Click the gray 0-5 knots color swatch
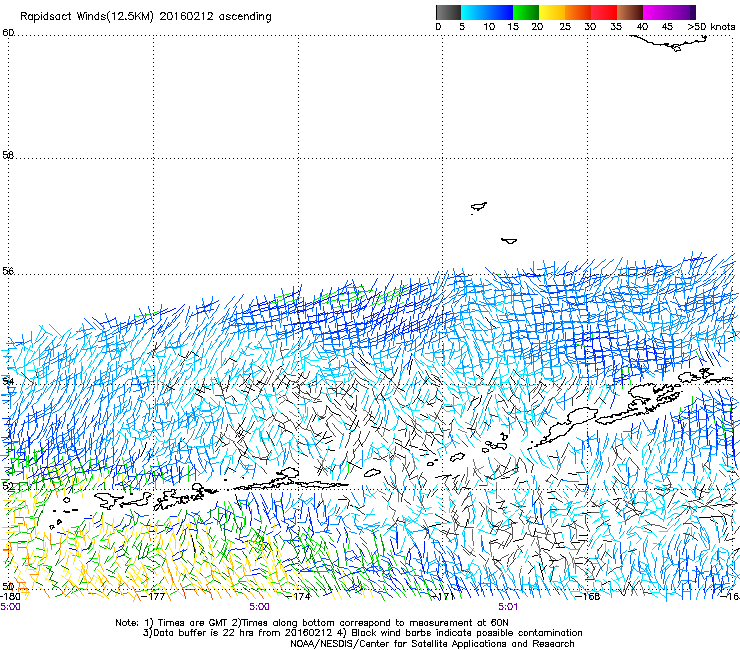 click(448, 12)
